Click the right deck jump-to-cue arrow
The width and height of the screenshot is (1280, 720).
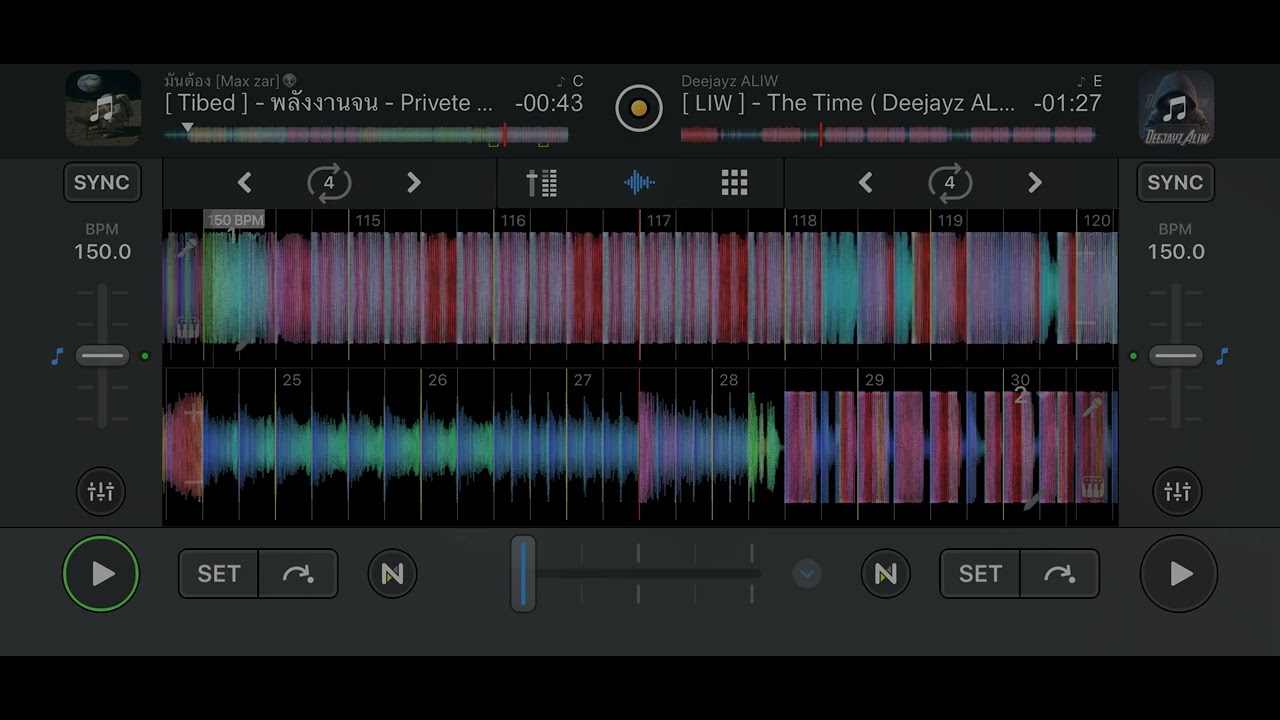[1059, 574]
